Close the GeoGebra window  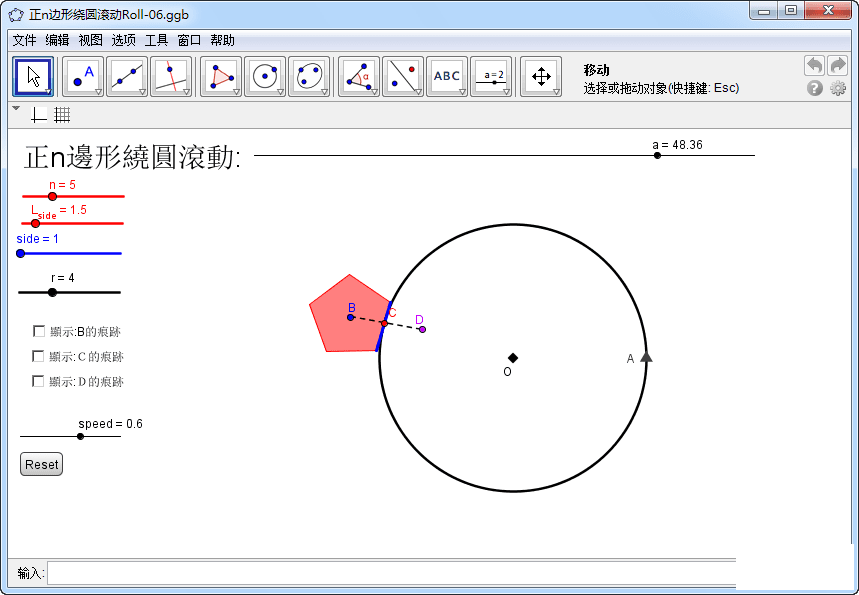click(x=828, y=11)
